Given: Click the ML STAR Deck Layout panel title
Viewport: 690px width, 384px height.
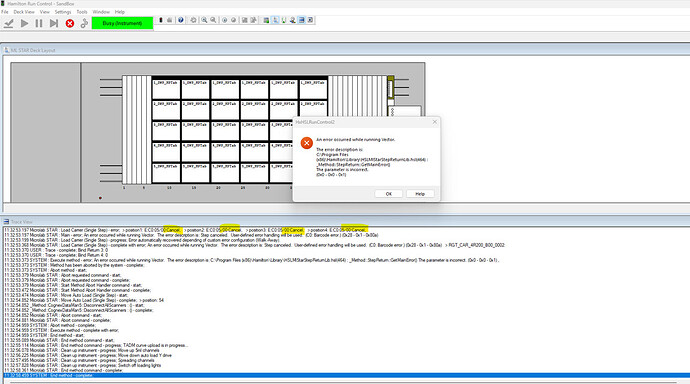Looking at the screenshot, I should click(33, 50).
